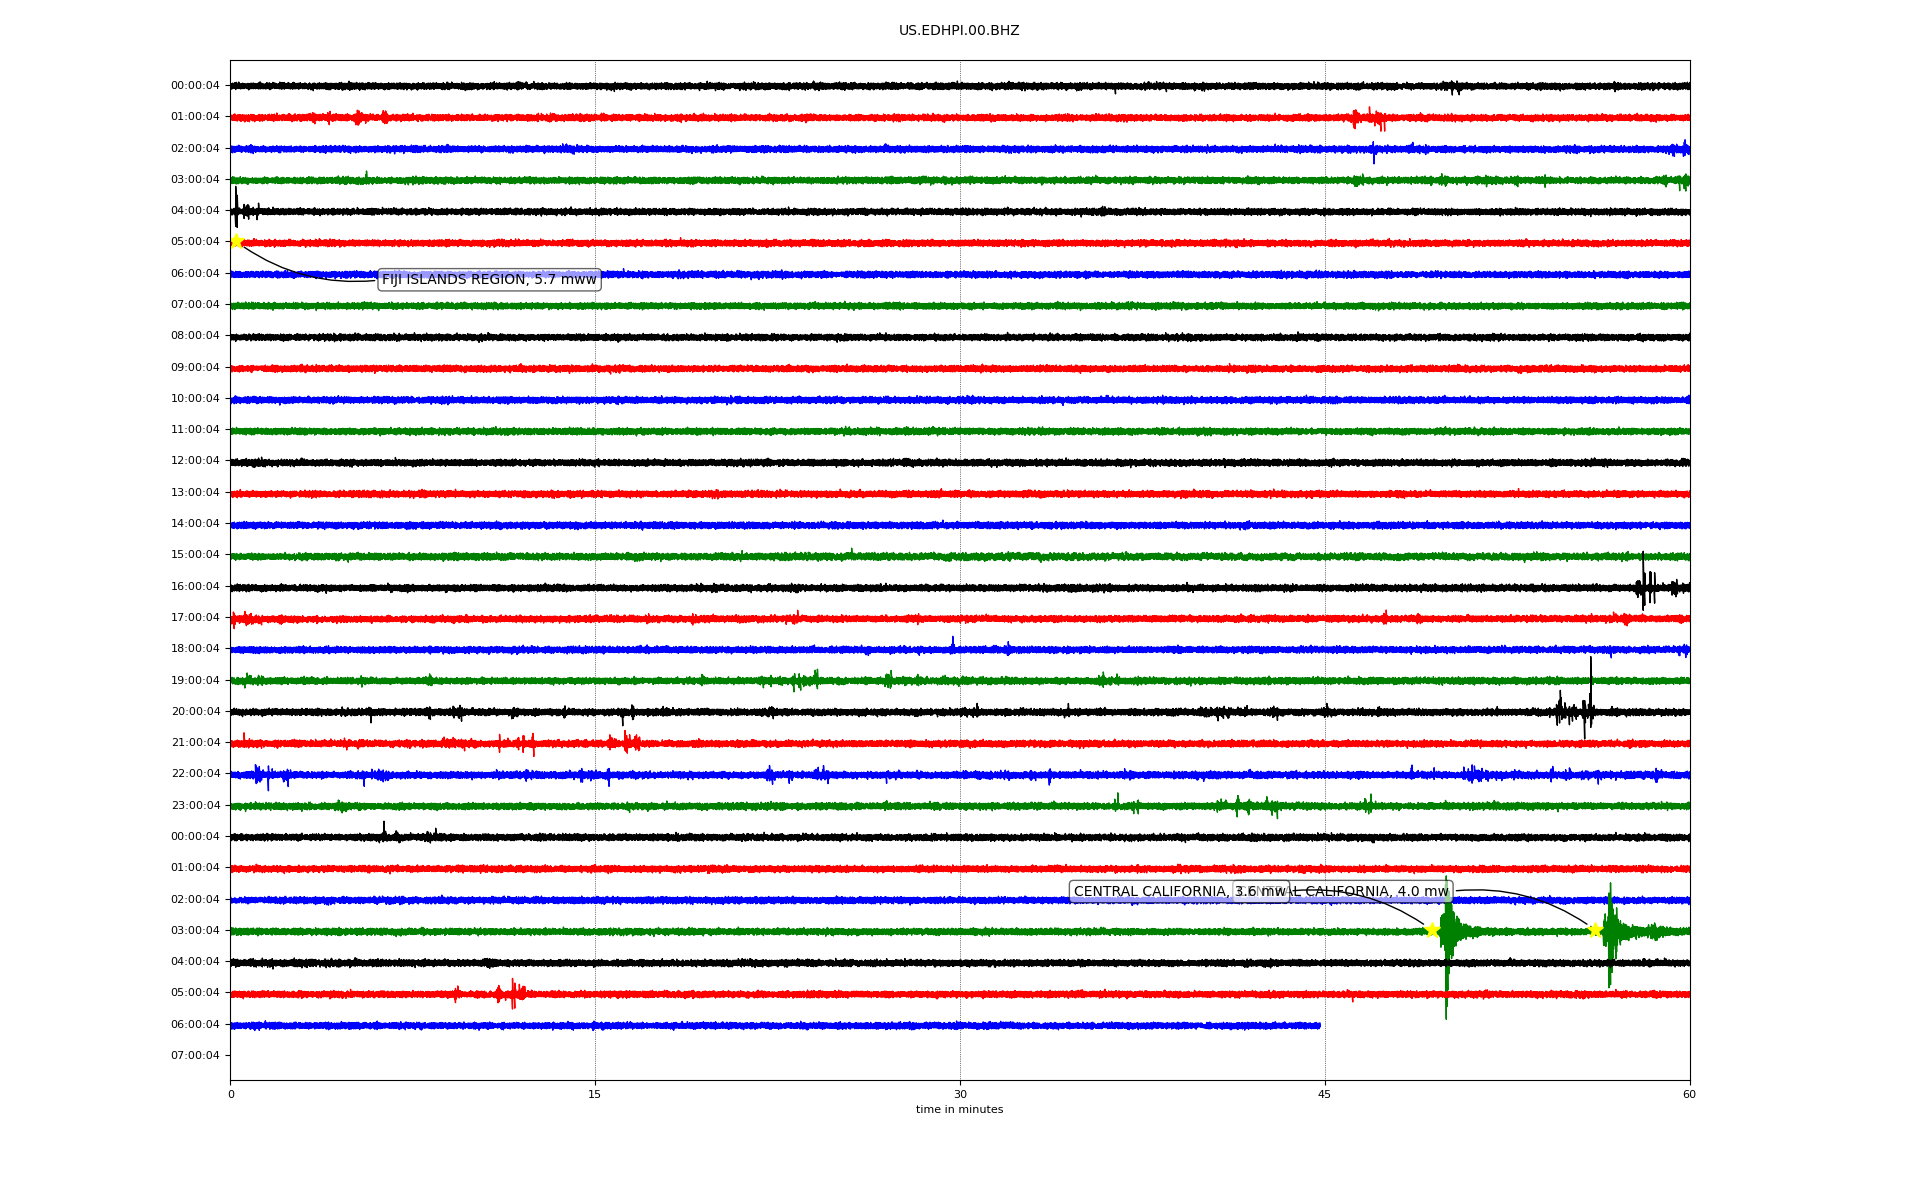Click the Central California 3.6 star marker
This screenshot has height=1200, width=1920.
click(x=1432, y=930)
